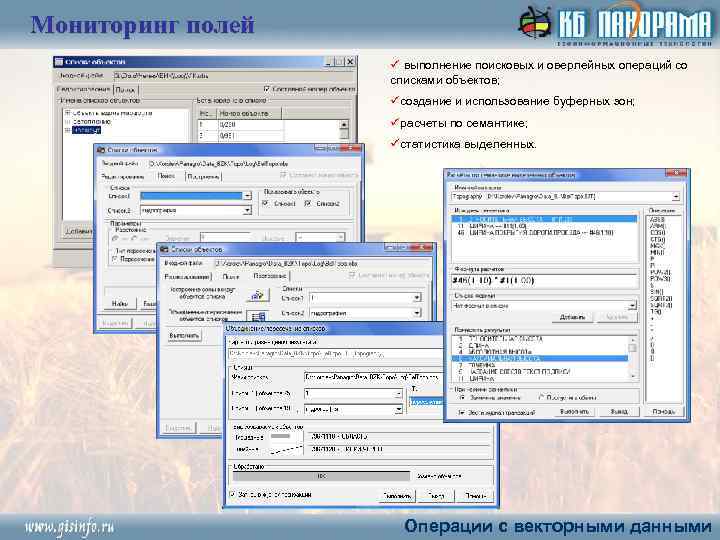Click SIN operation in operations list
The width and height of the screenshot is (720, 540).
point(657,292)
